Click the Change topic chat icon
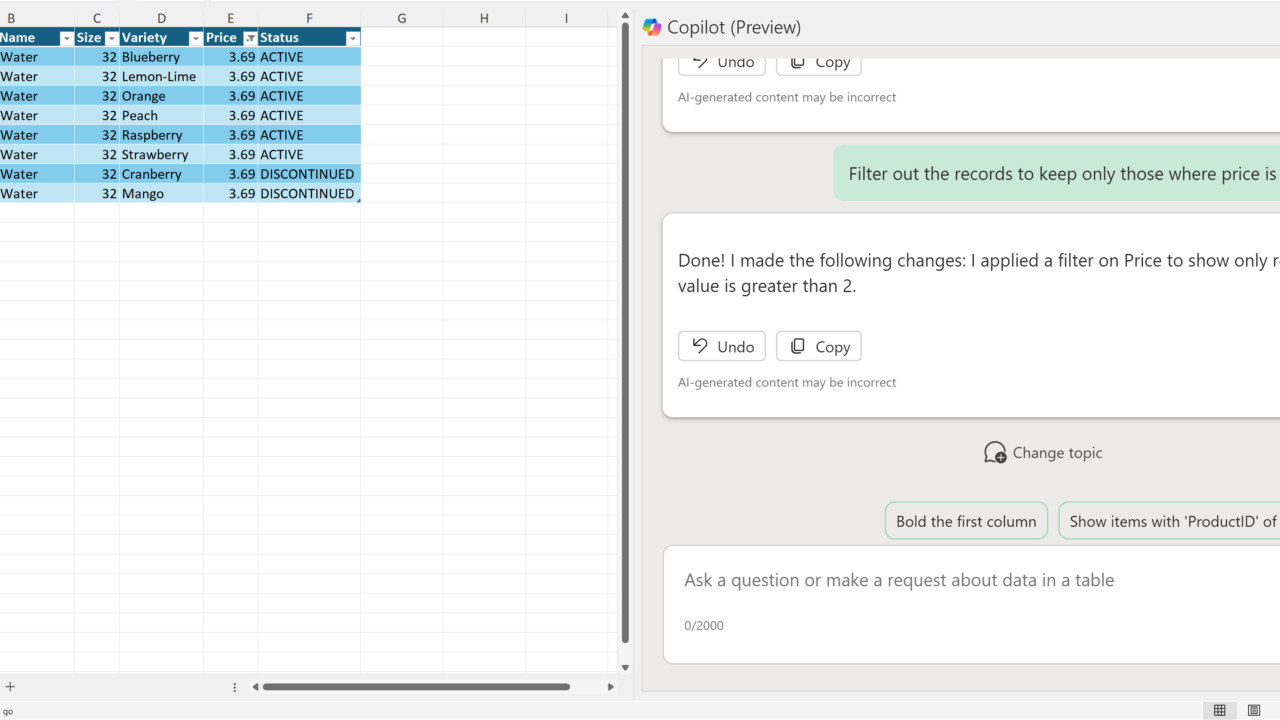Viewport: 1280px width, 720px height. coord(995,453)
